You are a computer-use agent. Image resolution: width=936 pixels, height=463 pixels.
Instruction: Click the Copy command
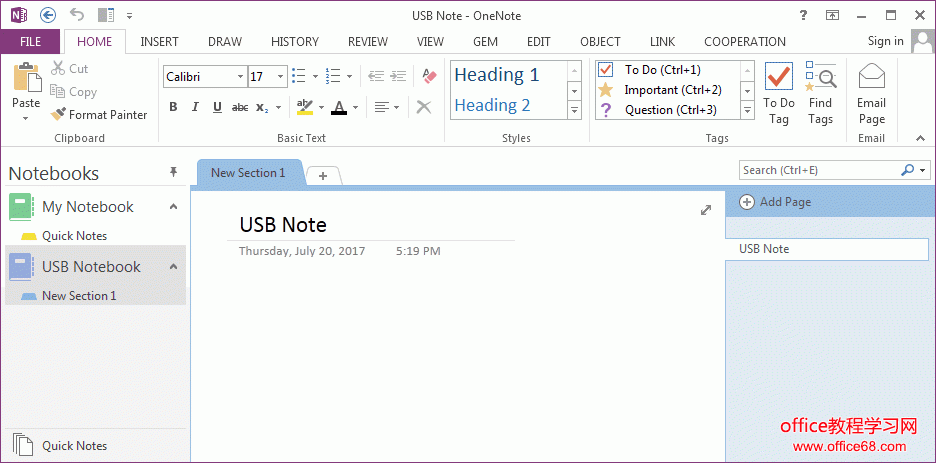[x=73, y=92]
